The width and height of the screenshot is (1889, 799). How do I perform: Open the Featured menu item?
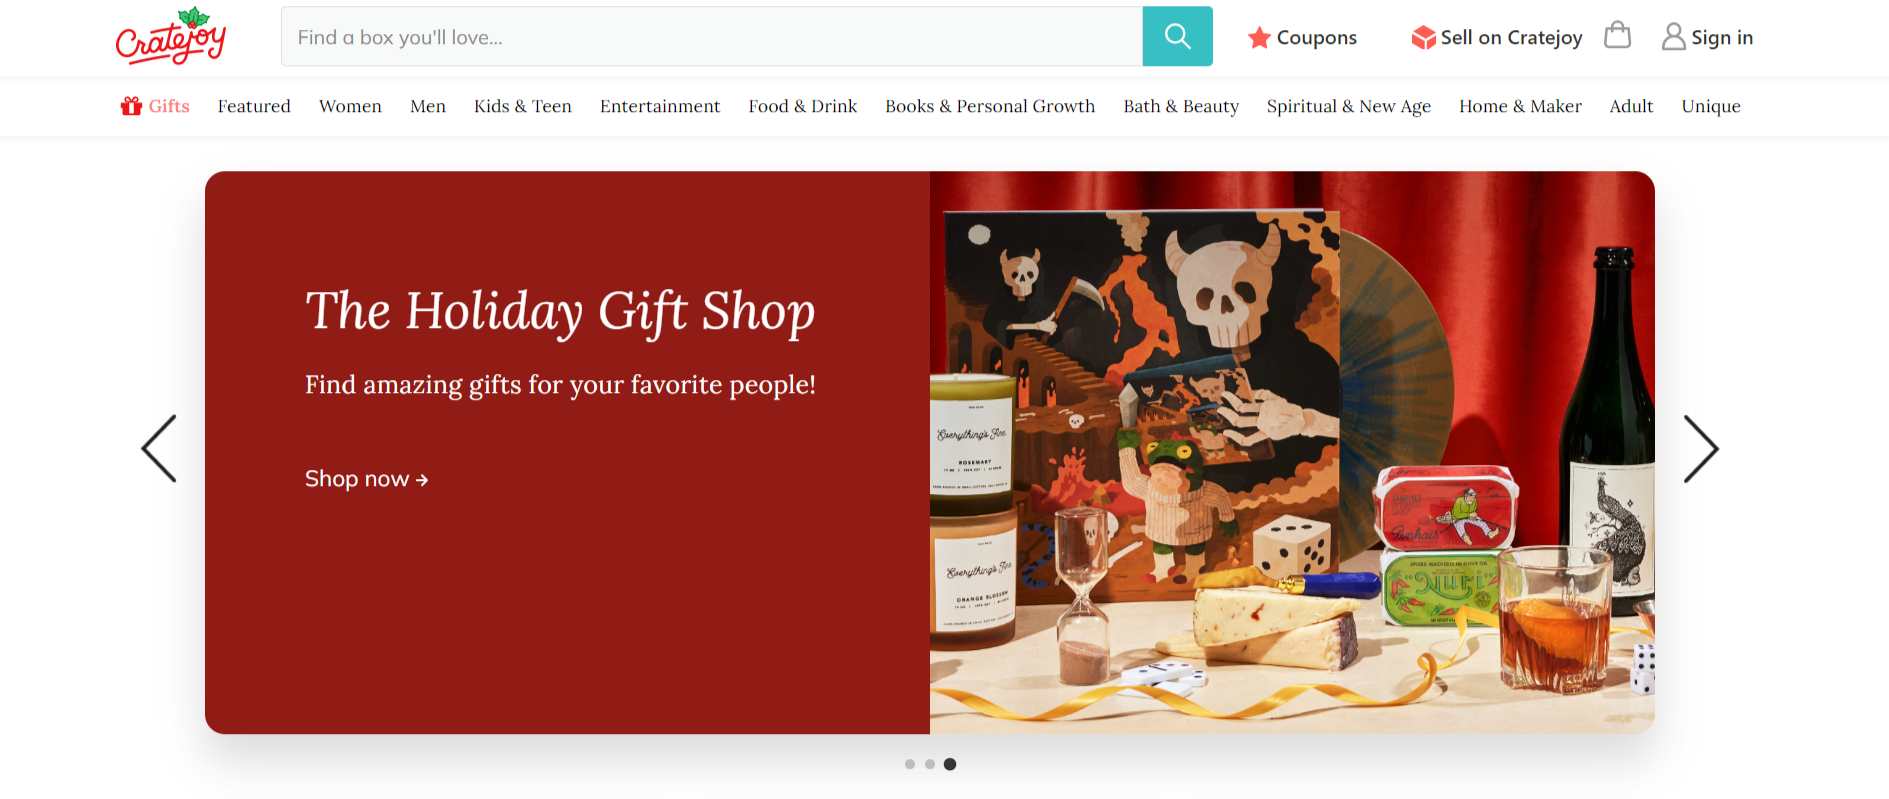[254, 106]
